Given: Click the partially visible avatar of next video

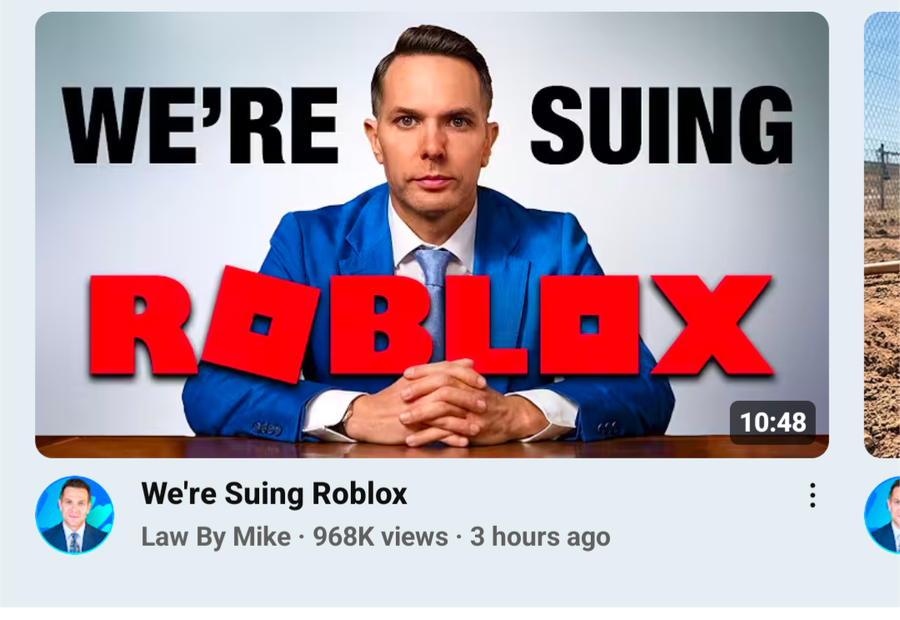Looking at the screenshot, I should [x=883, y=515].
